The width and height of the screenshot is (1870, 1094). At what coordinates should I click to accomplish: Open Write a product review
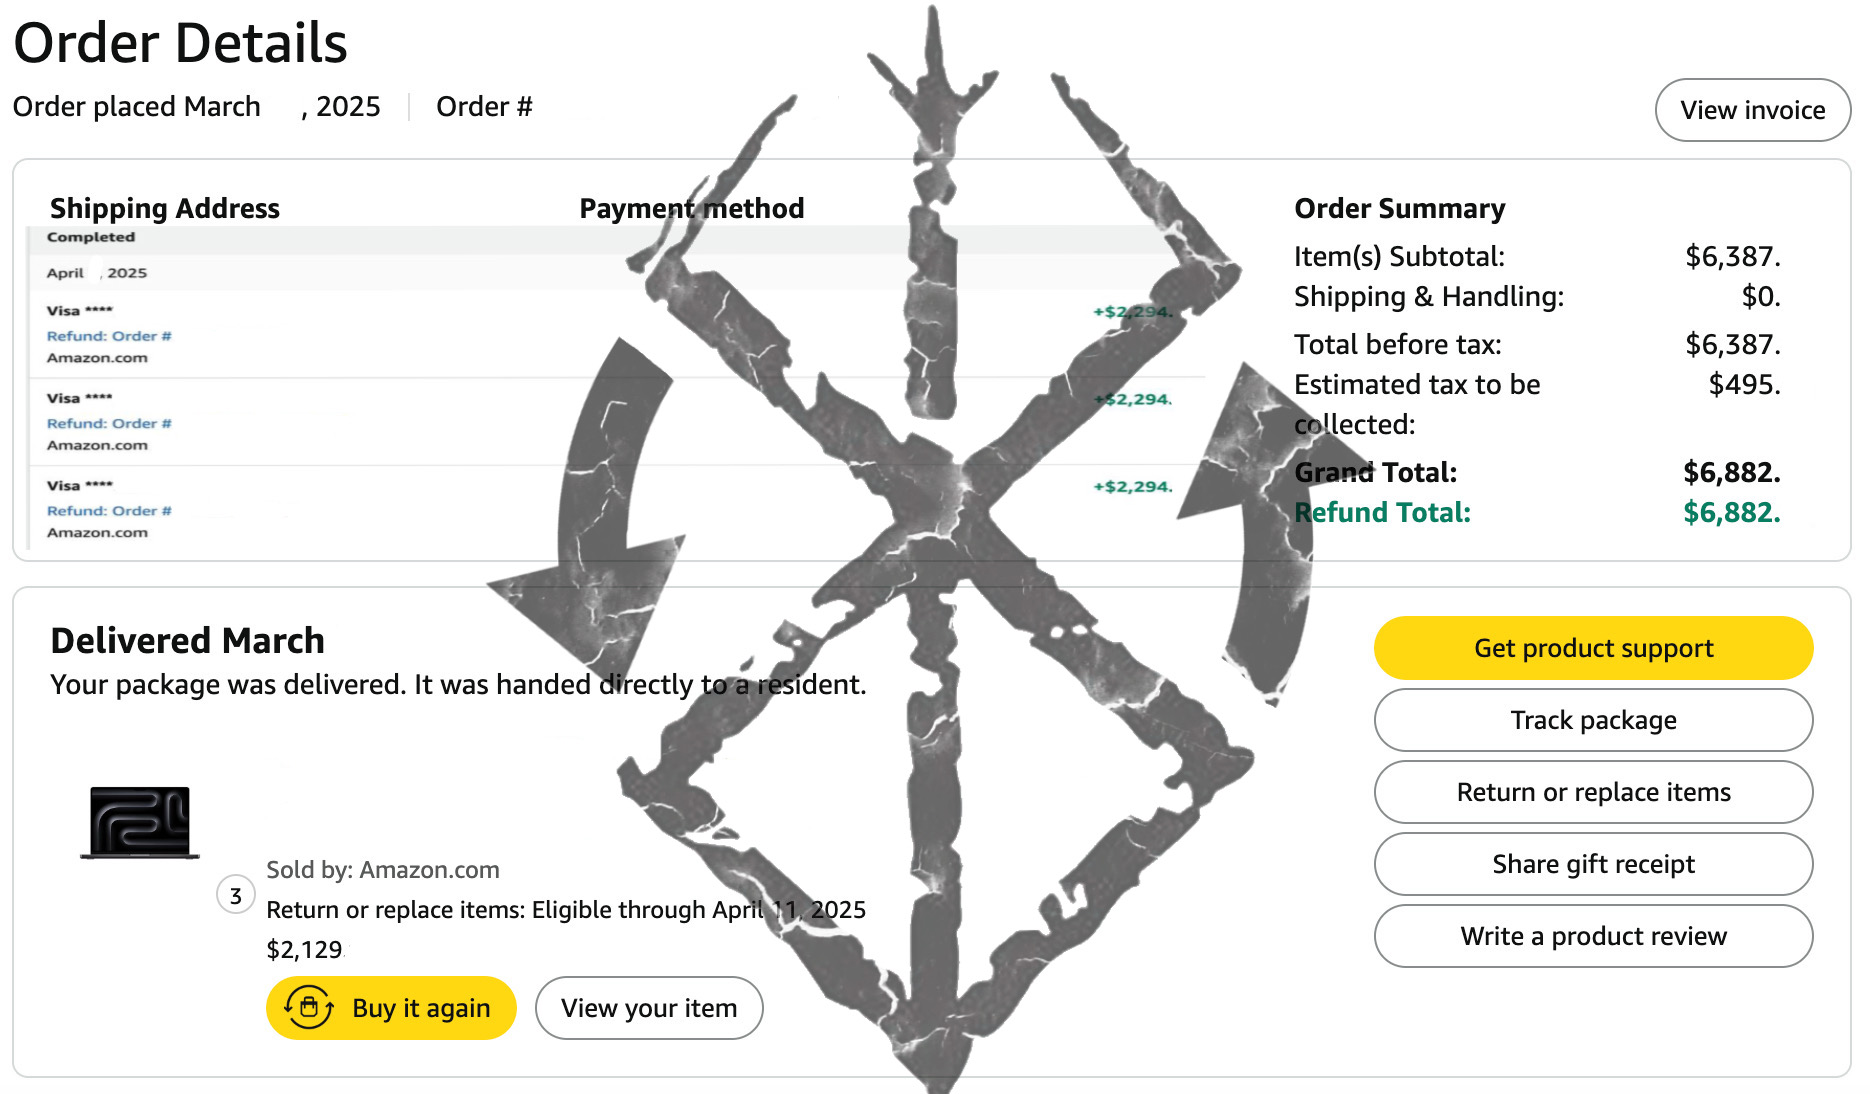pos(1593,936)
